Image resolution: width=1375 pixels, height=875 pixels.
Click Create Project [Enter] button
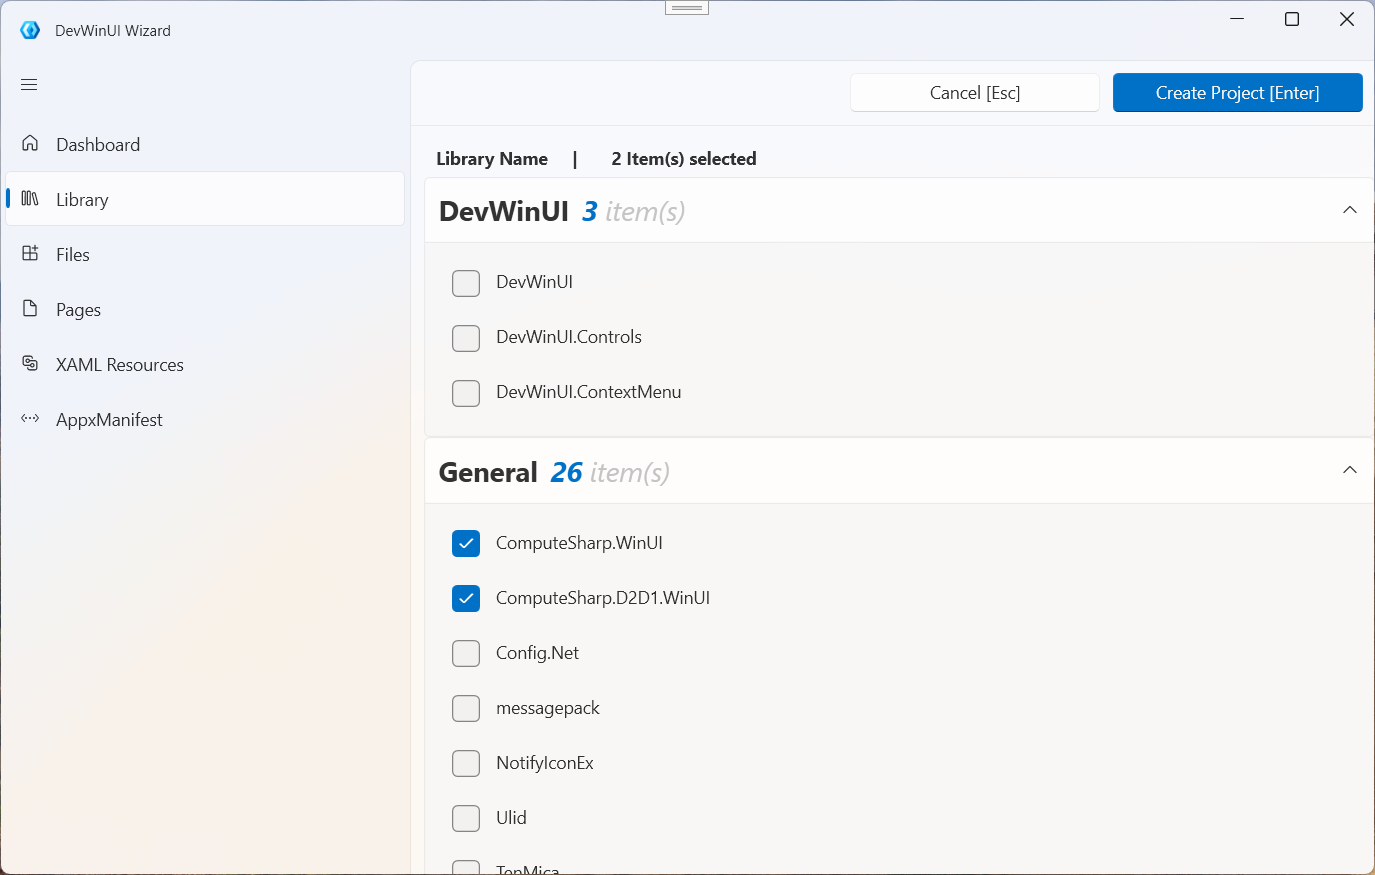point(1238,93)
